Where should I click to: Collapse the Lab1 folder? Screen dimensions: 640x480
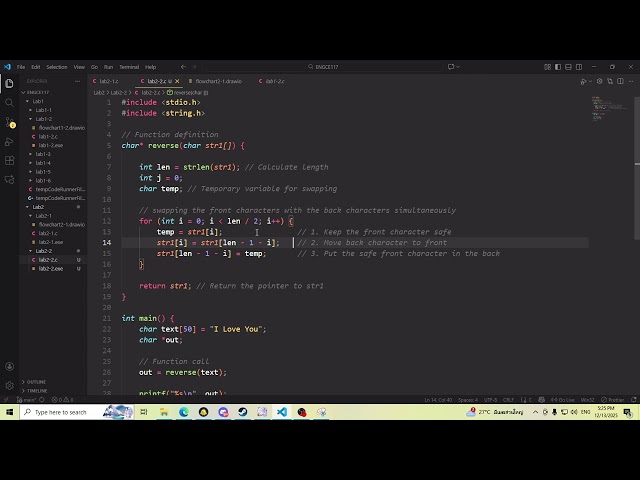coord(38,101)
